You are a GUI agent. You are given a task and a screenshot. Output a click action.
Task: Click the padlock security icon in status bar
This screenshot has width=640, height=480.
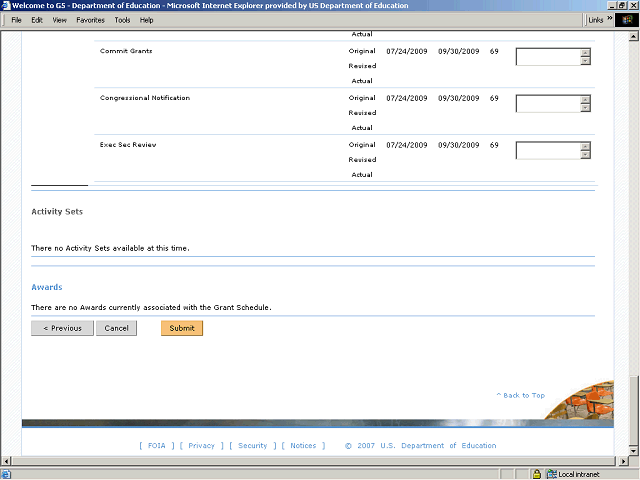537,474
